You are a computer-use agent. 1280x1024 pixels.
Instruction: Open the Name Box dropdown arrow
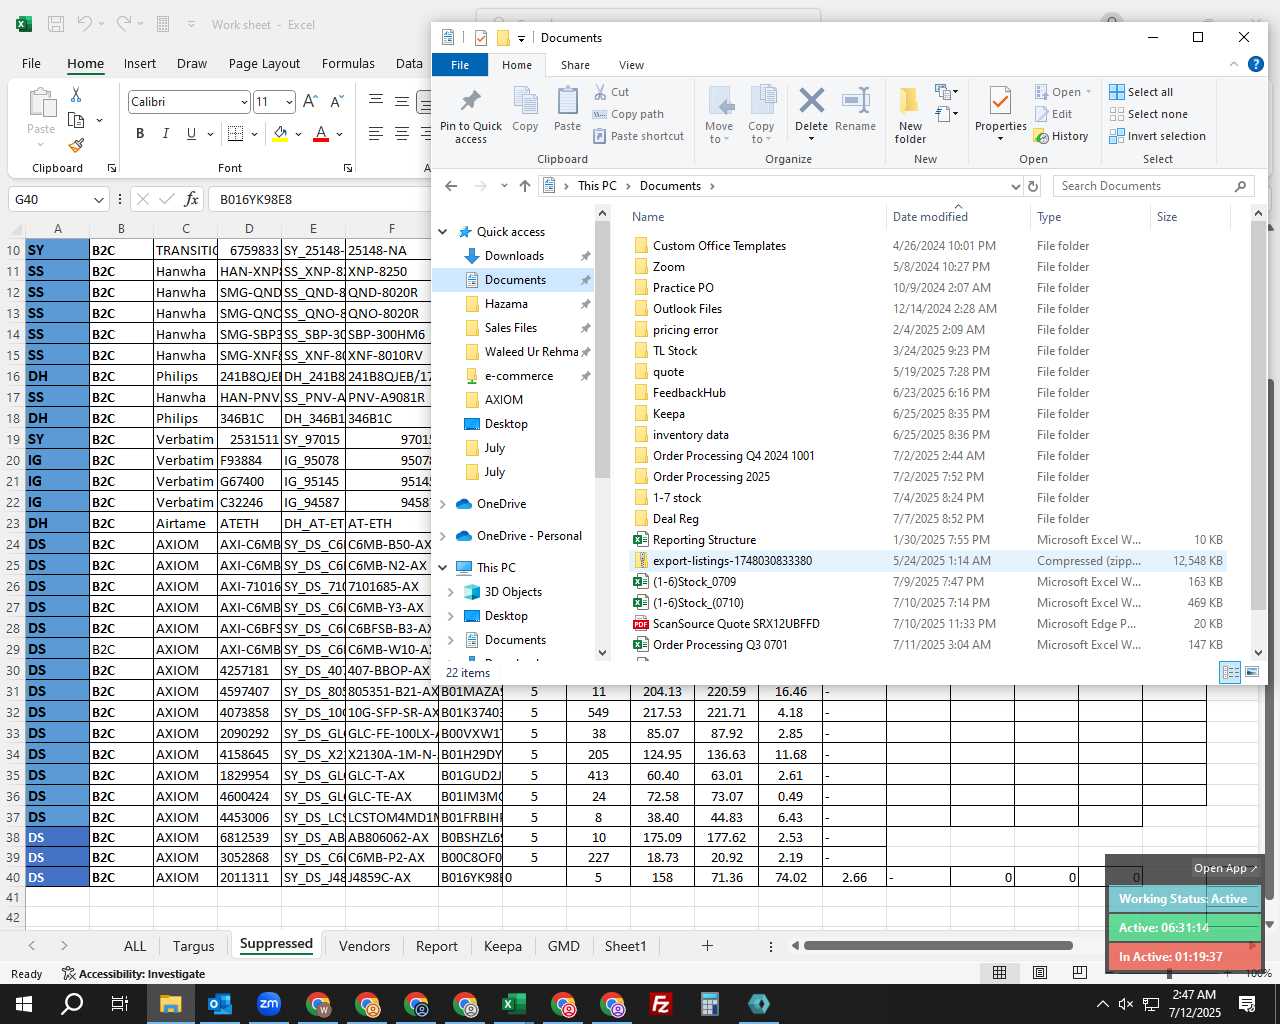98,200
